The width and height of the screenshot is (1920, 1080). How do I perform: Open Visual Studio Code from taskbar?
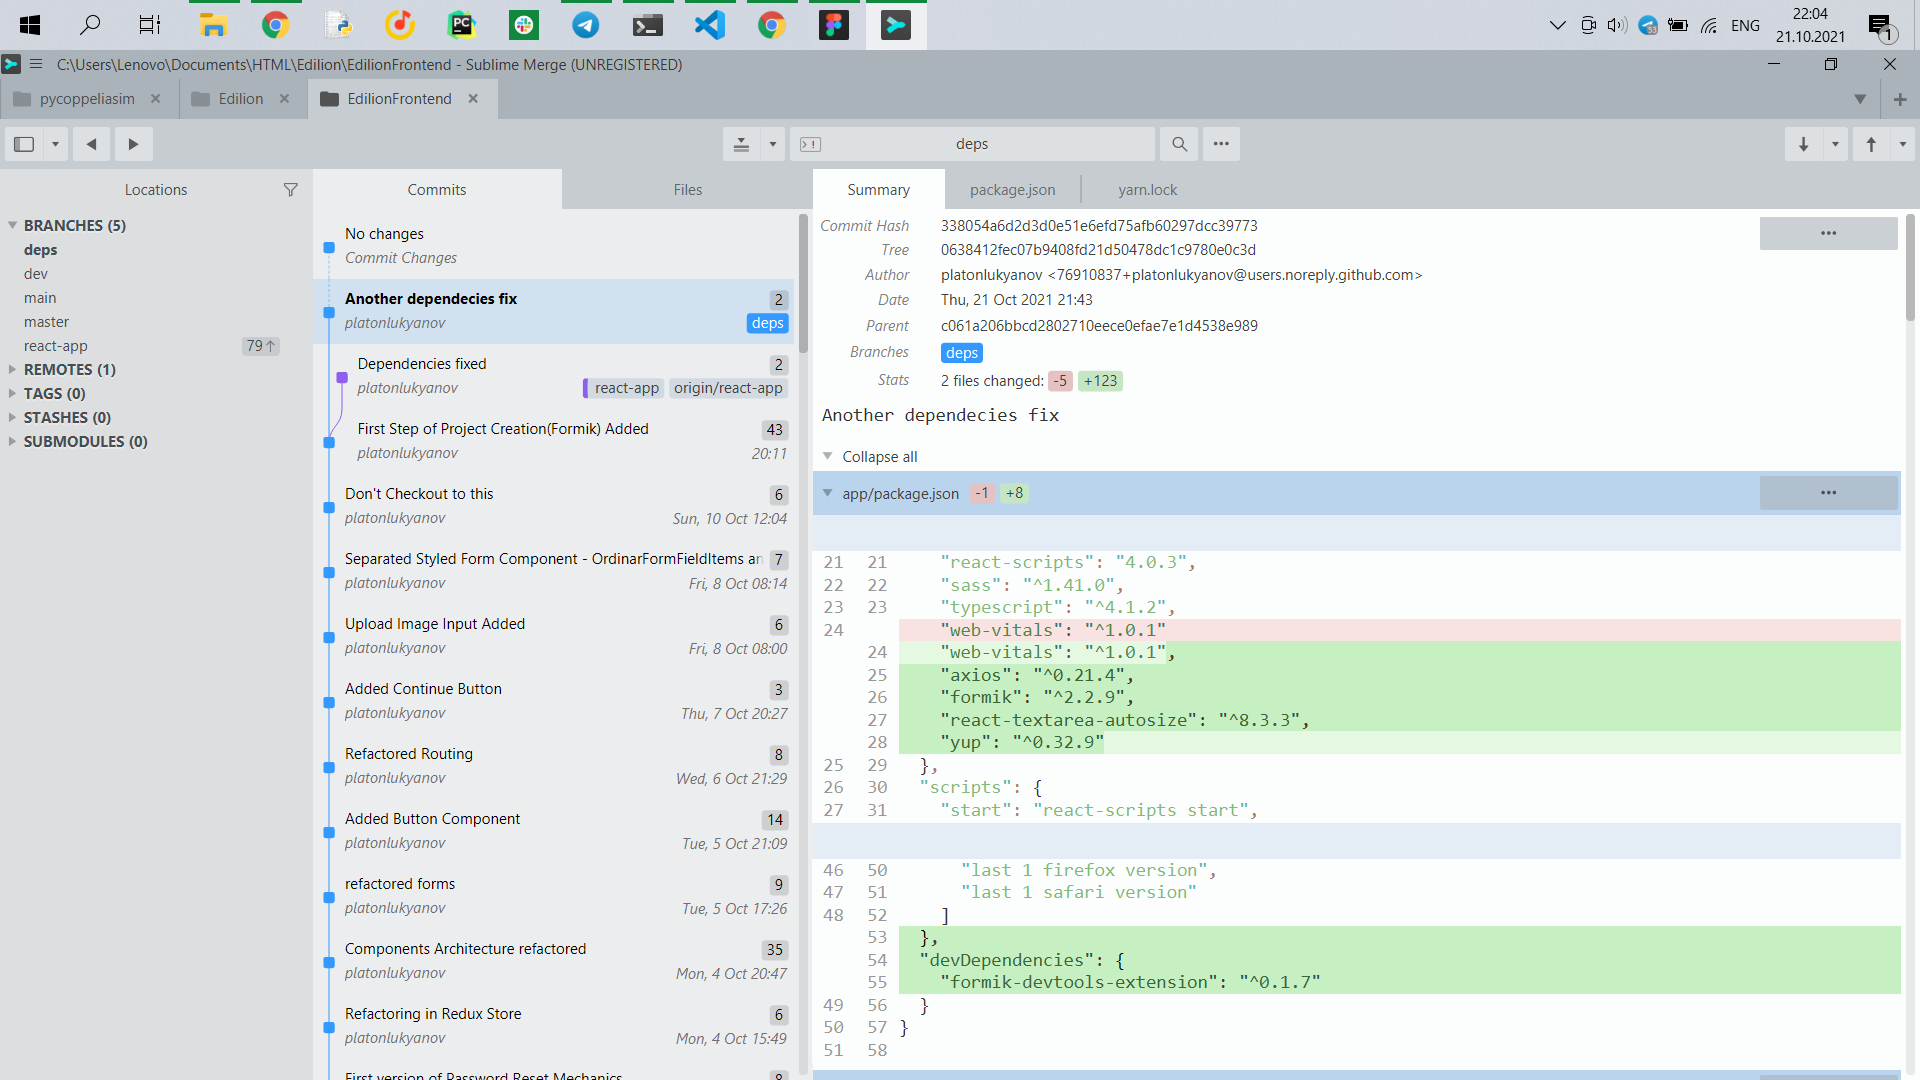(x=710, y=25)
